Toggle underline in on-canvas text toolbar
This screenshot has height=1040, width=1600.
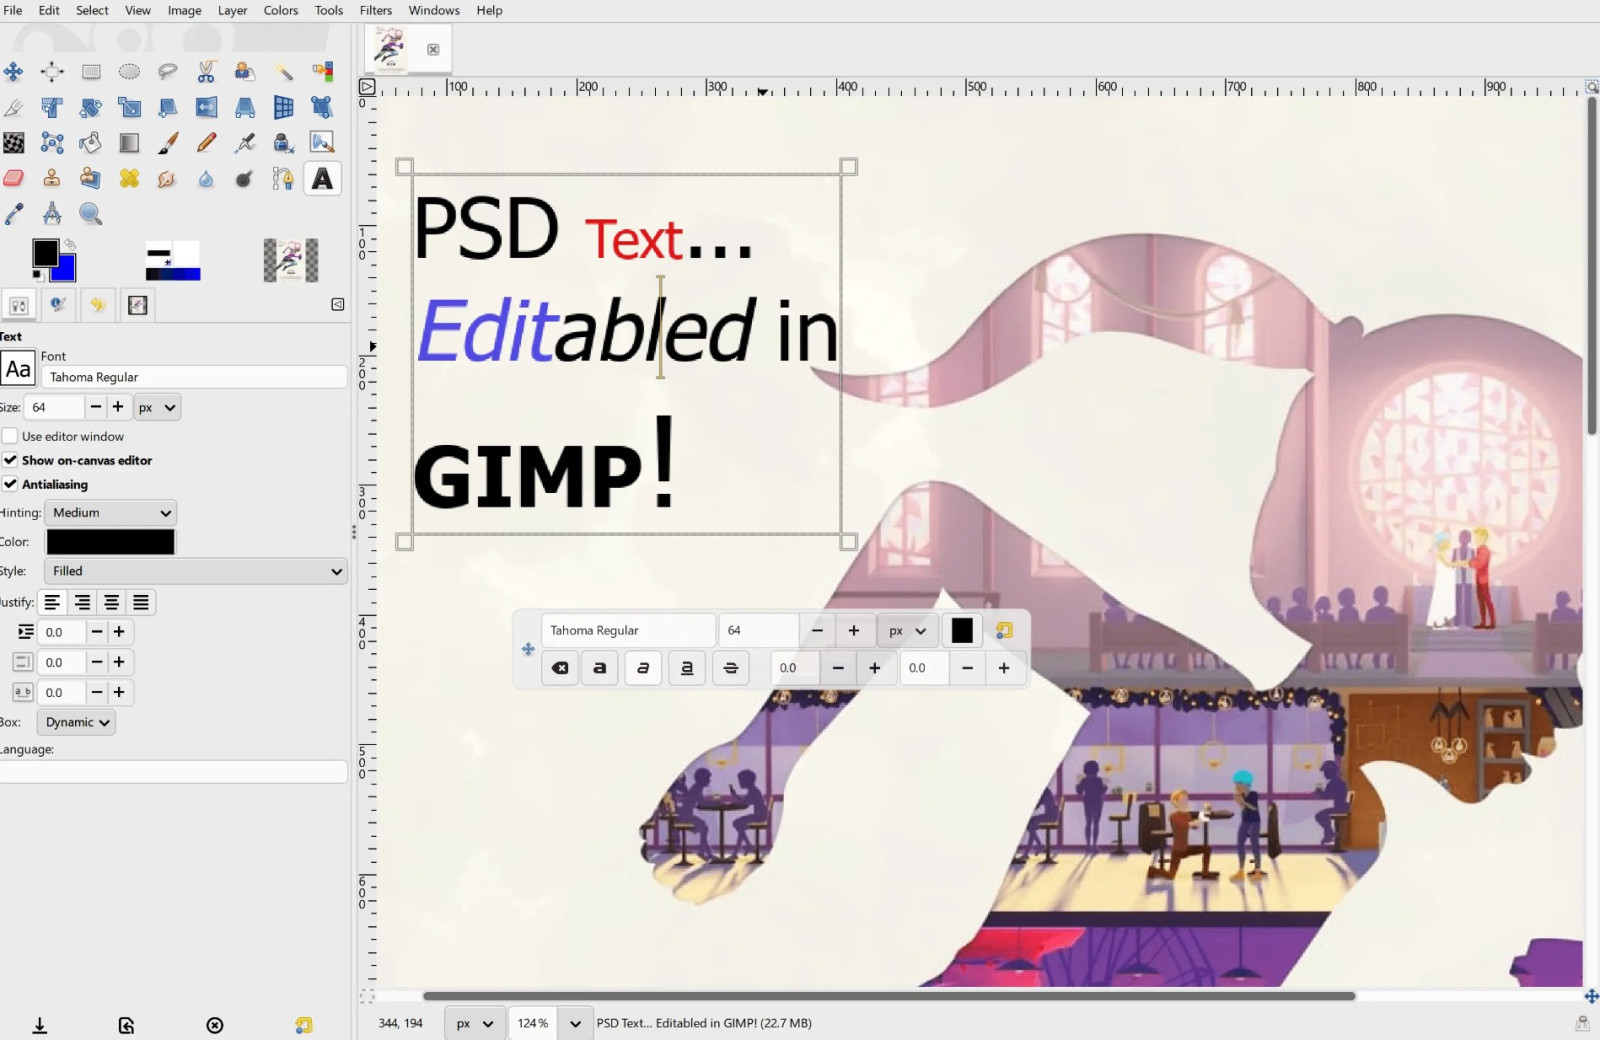tap(687, 668)
